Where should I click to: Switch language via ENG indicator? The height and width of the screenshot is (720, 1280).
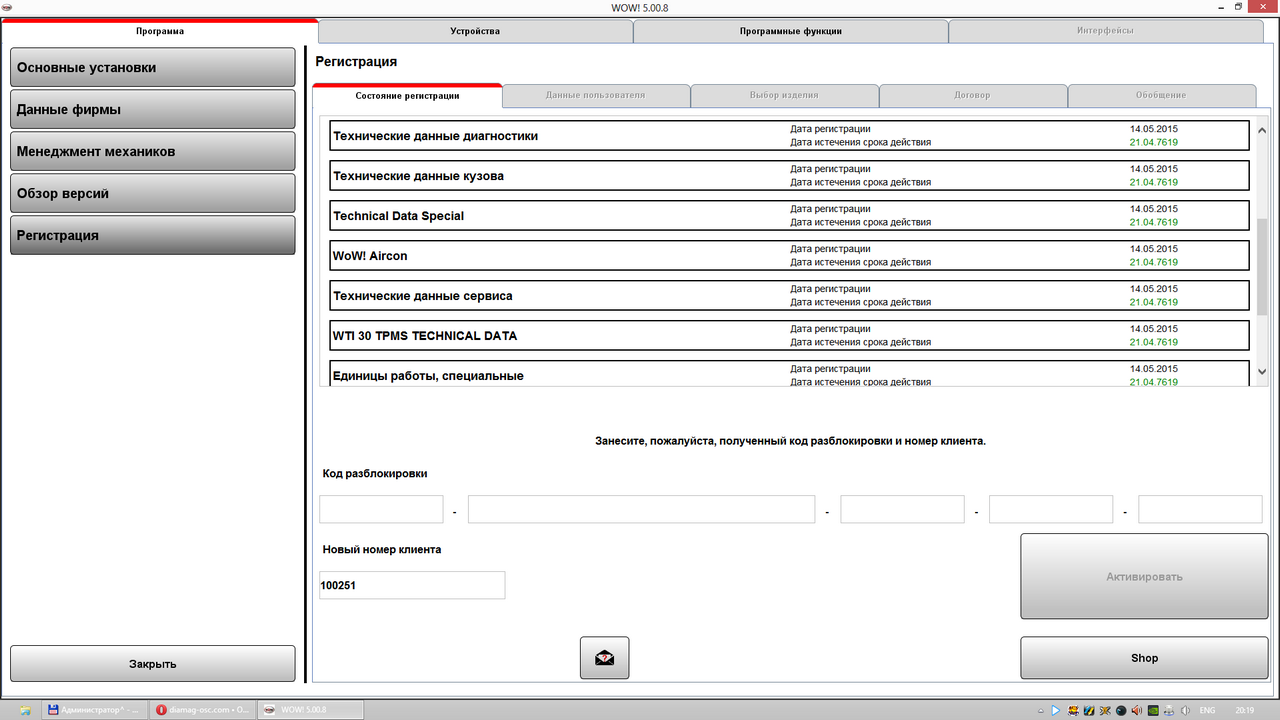point(1207,710)
